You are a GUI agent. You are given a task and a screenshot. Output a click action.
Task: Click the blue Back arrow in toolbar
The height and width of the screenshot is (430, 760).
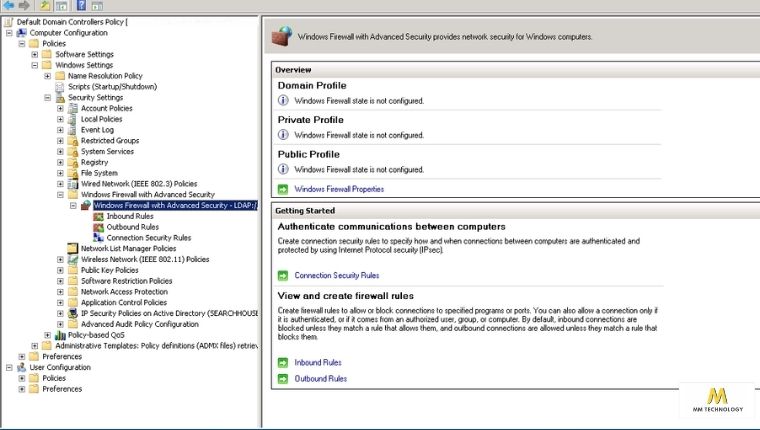click(x=8, y=5)
